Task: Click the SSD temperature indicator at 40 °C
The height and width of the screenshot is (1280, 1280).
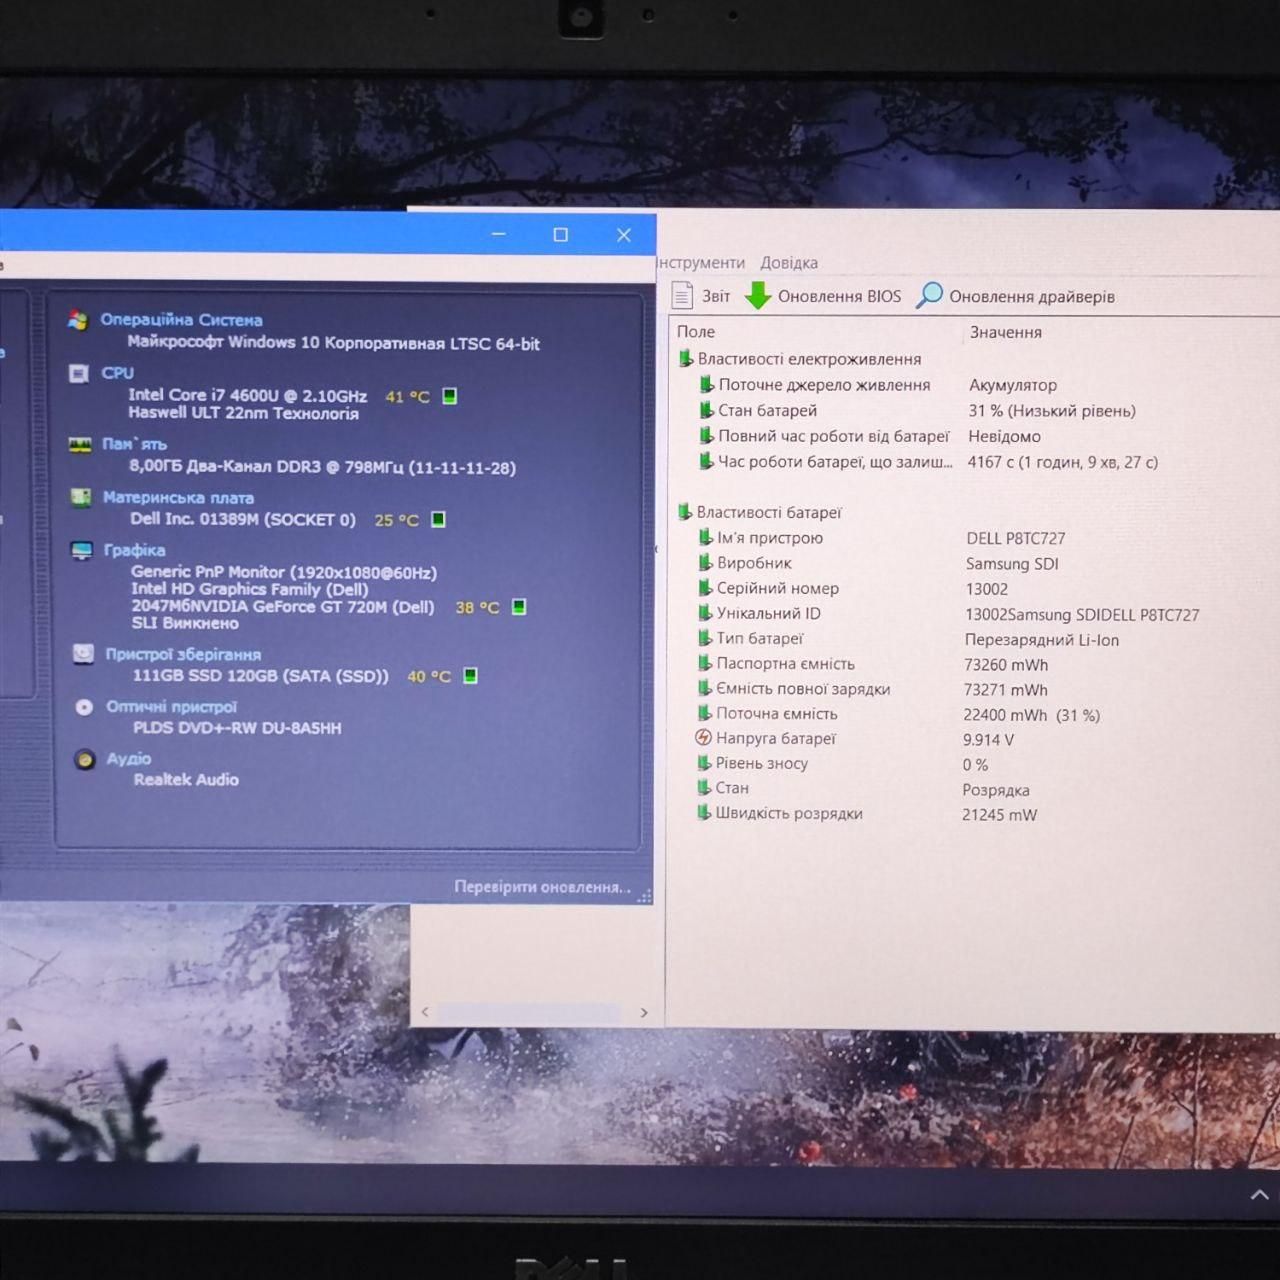Action: coord(470,676)
